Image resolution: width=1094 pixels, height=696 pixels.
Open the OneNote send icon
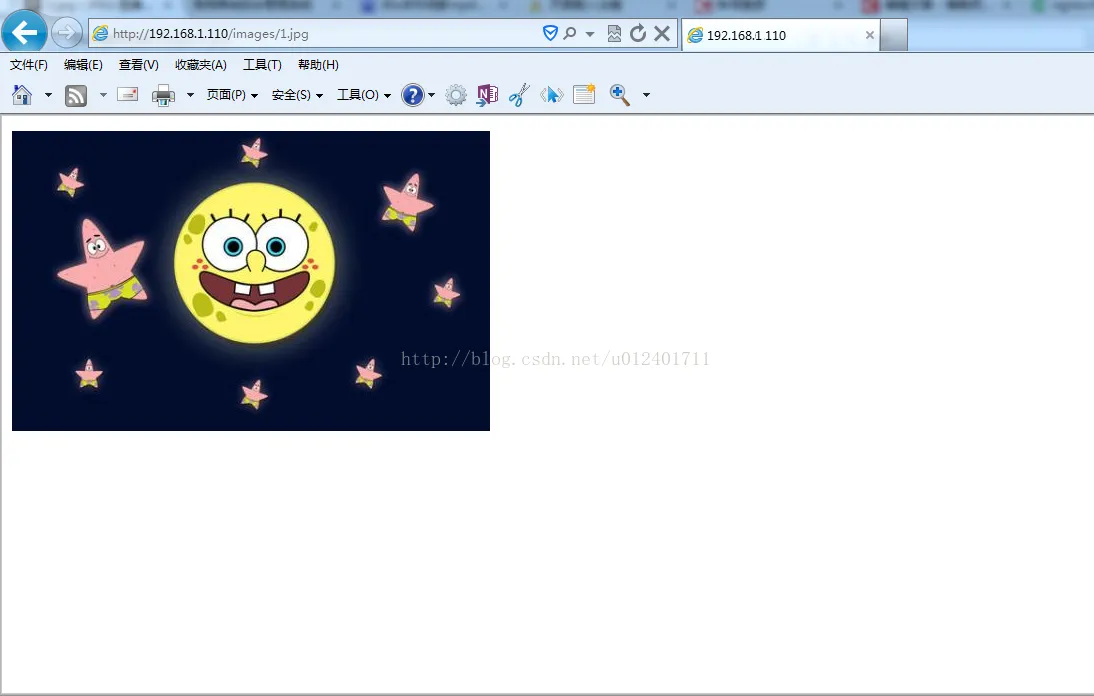(487, 95)
